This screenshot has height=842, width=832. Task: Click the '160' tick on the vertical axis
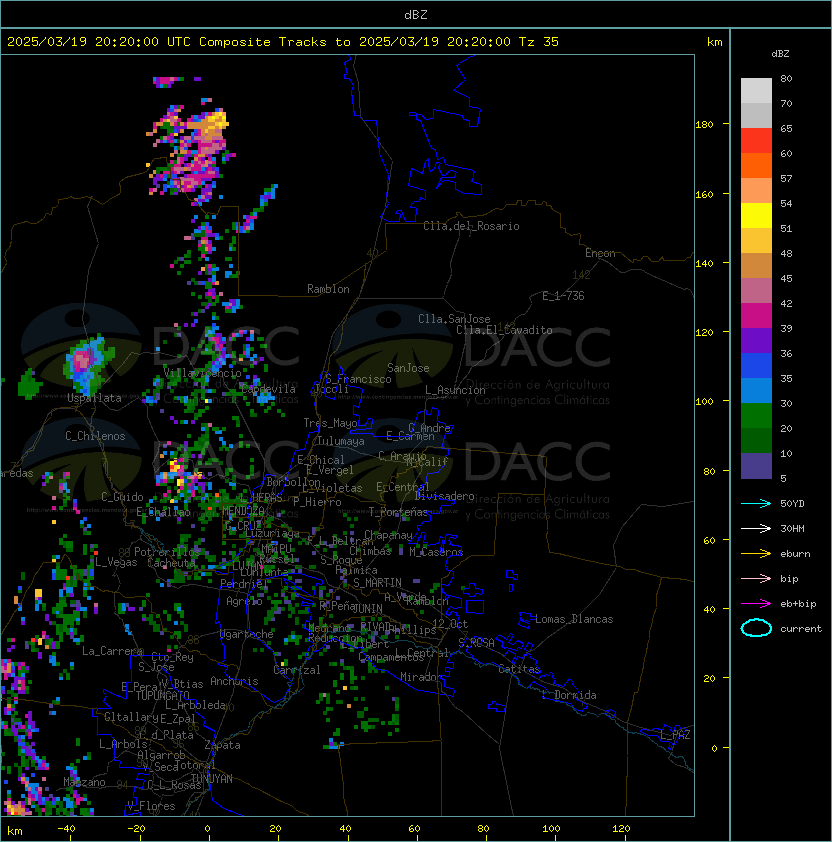click(704, 194)
